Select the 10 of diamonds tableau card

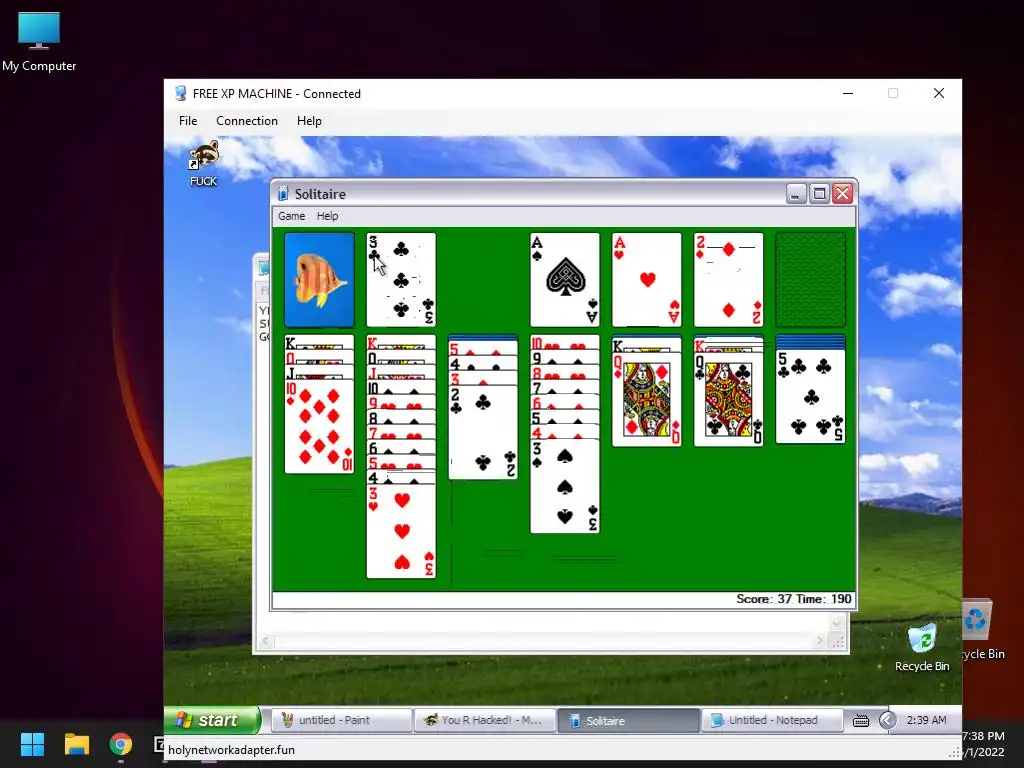(319, 428)
